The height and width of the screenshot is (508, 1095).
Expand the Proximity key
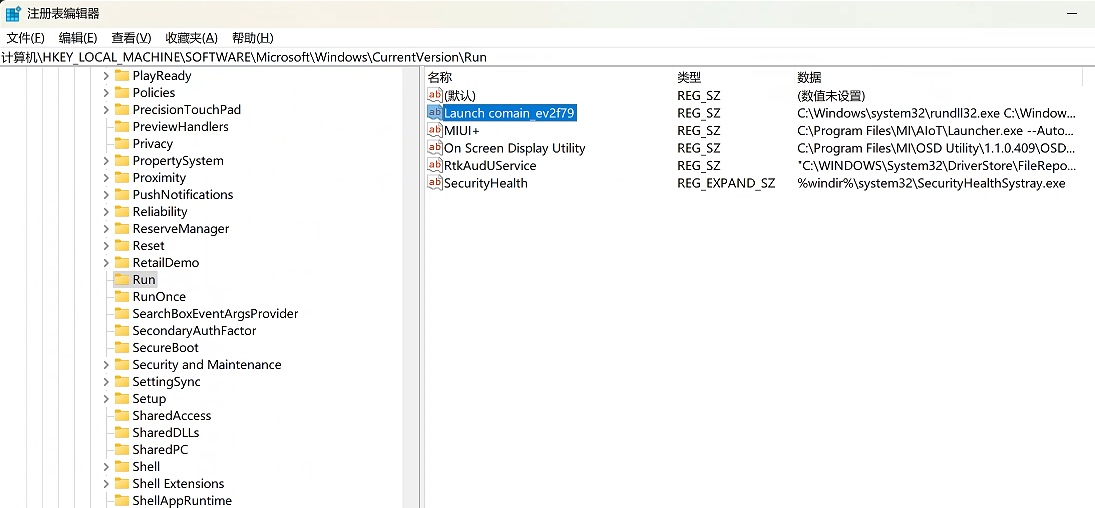click(x=106, y=177)
